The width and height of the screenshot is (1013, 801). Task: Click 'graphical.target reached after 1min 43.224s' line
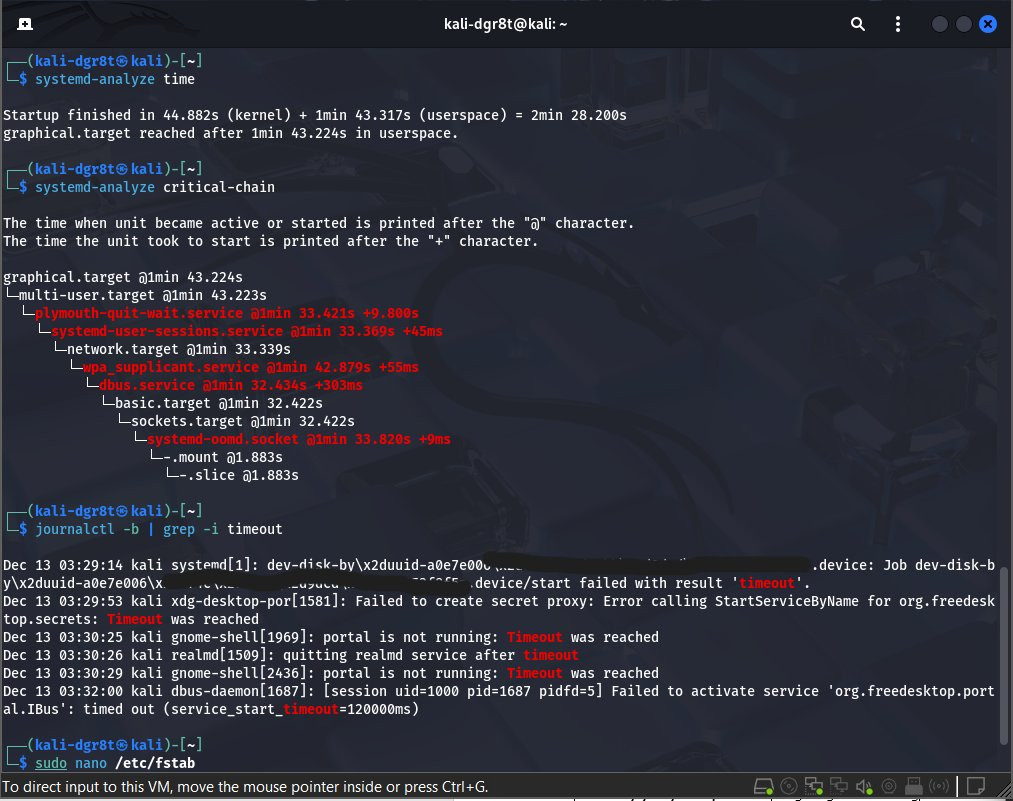tap(230, 133)
